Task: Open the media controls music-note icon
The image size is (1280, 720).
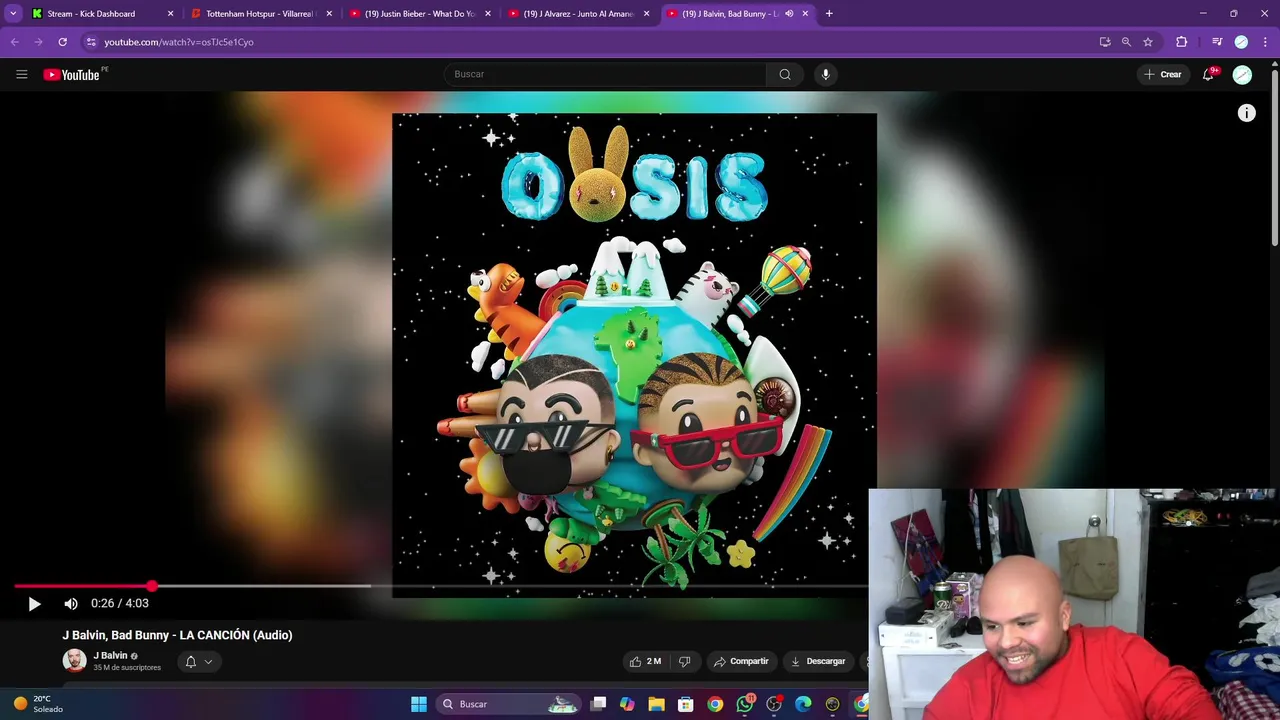Action: point(1217,42)
